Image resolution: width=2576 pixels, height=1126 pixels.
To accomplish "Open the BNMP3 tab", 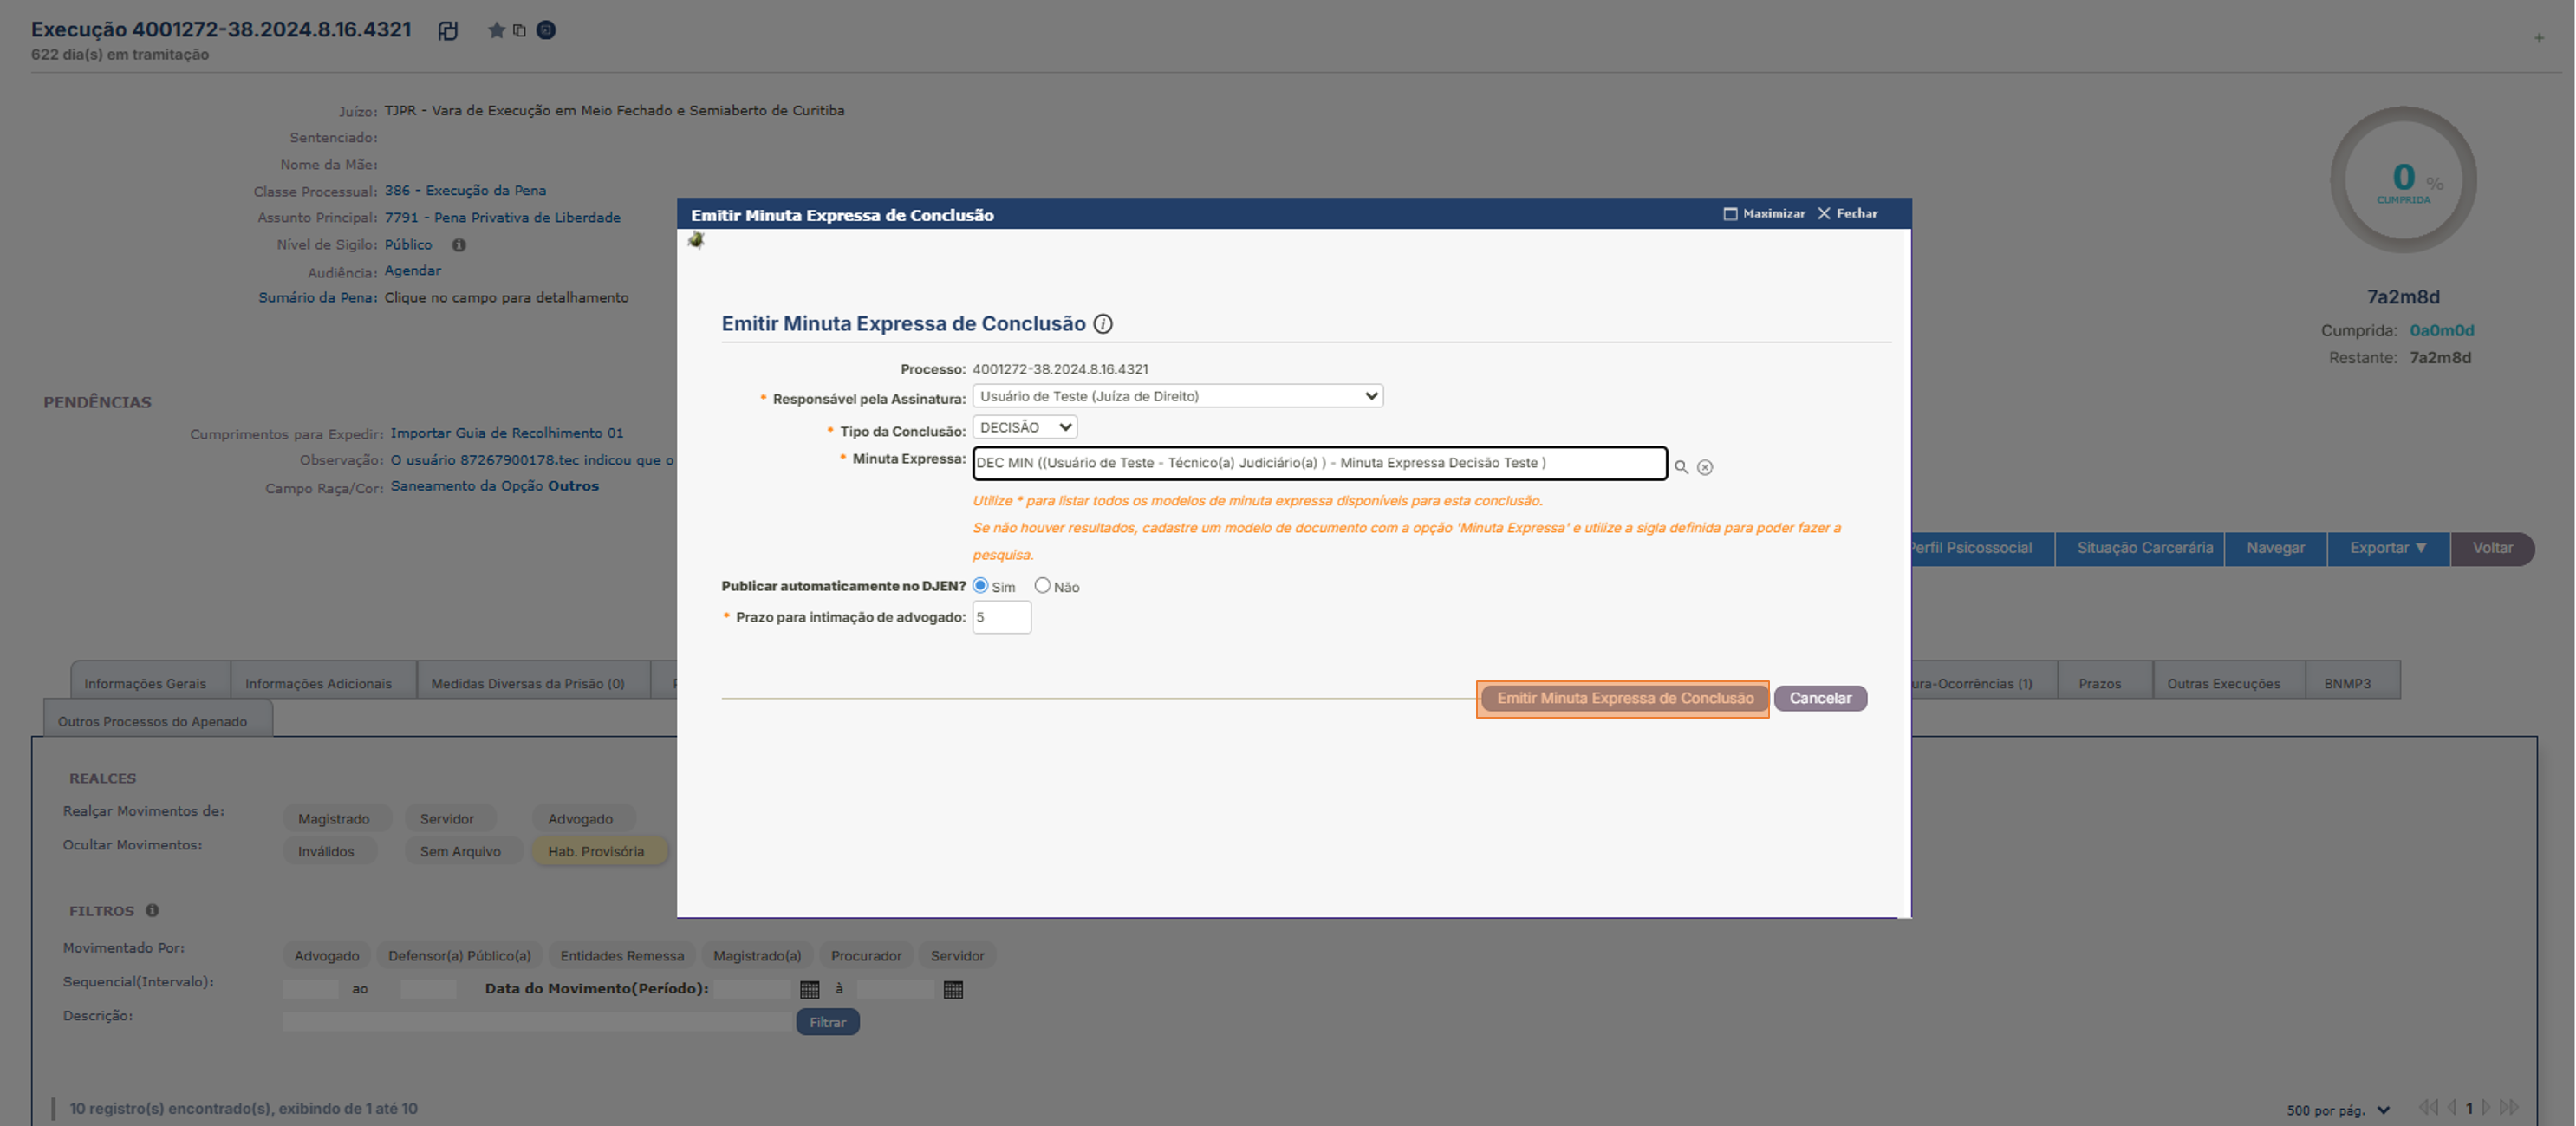I will [x=2346, y=683].
